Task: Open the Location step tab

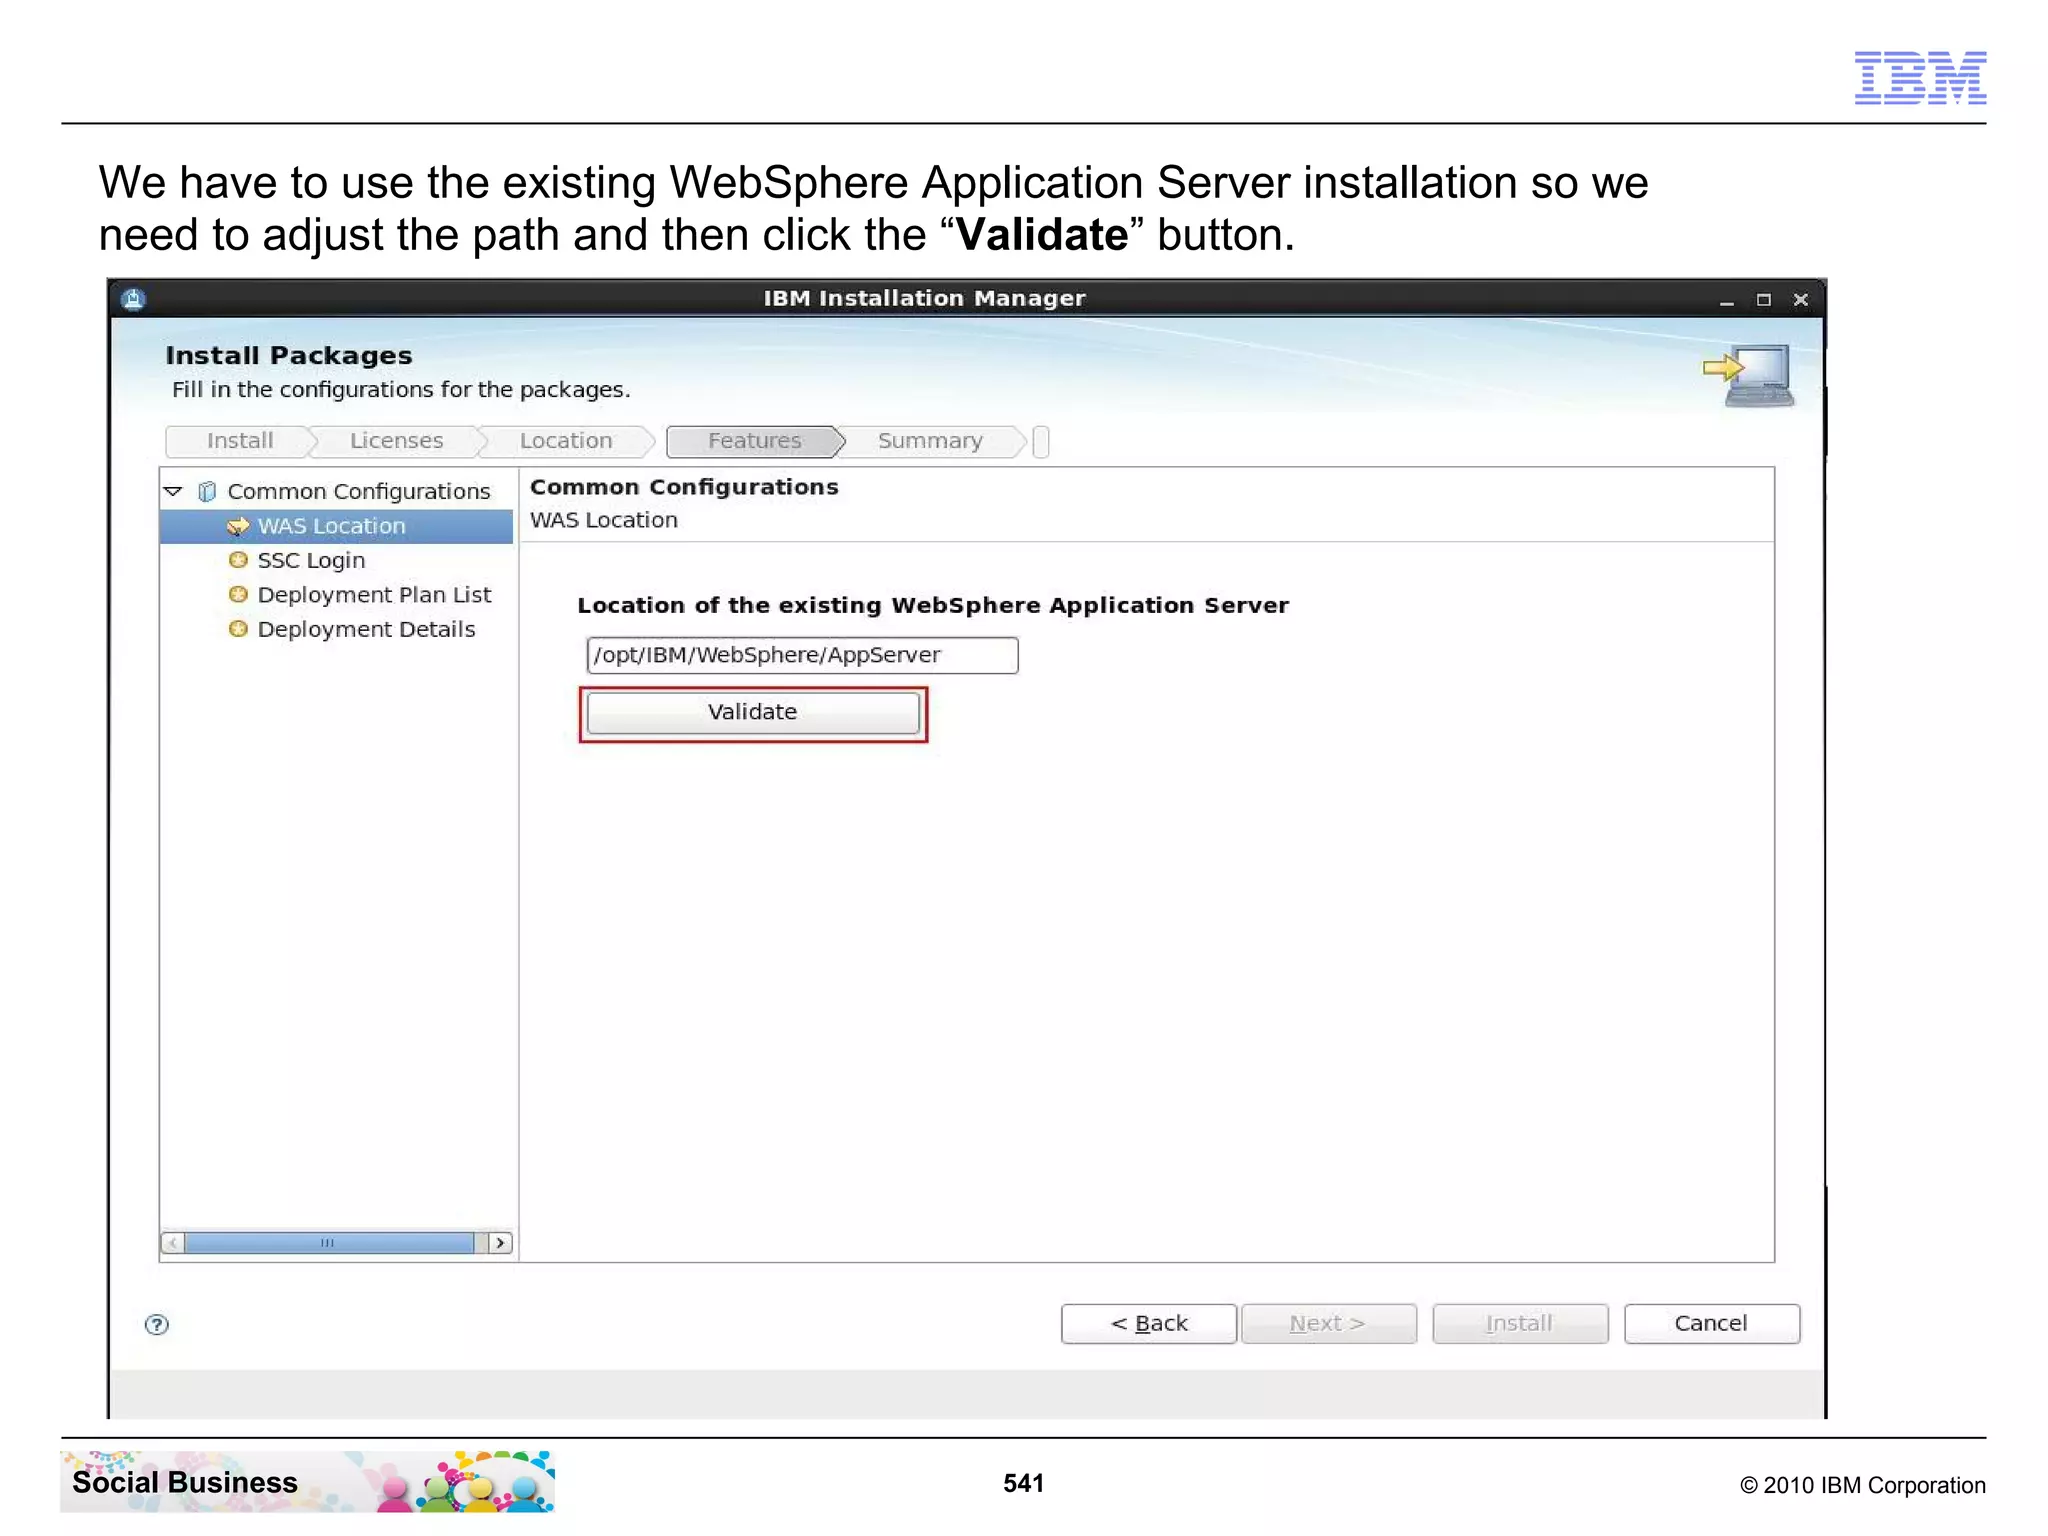Action: tap(566, 441)
